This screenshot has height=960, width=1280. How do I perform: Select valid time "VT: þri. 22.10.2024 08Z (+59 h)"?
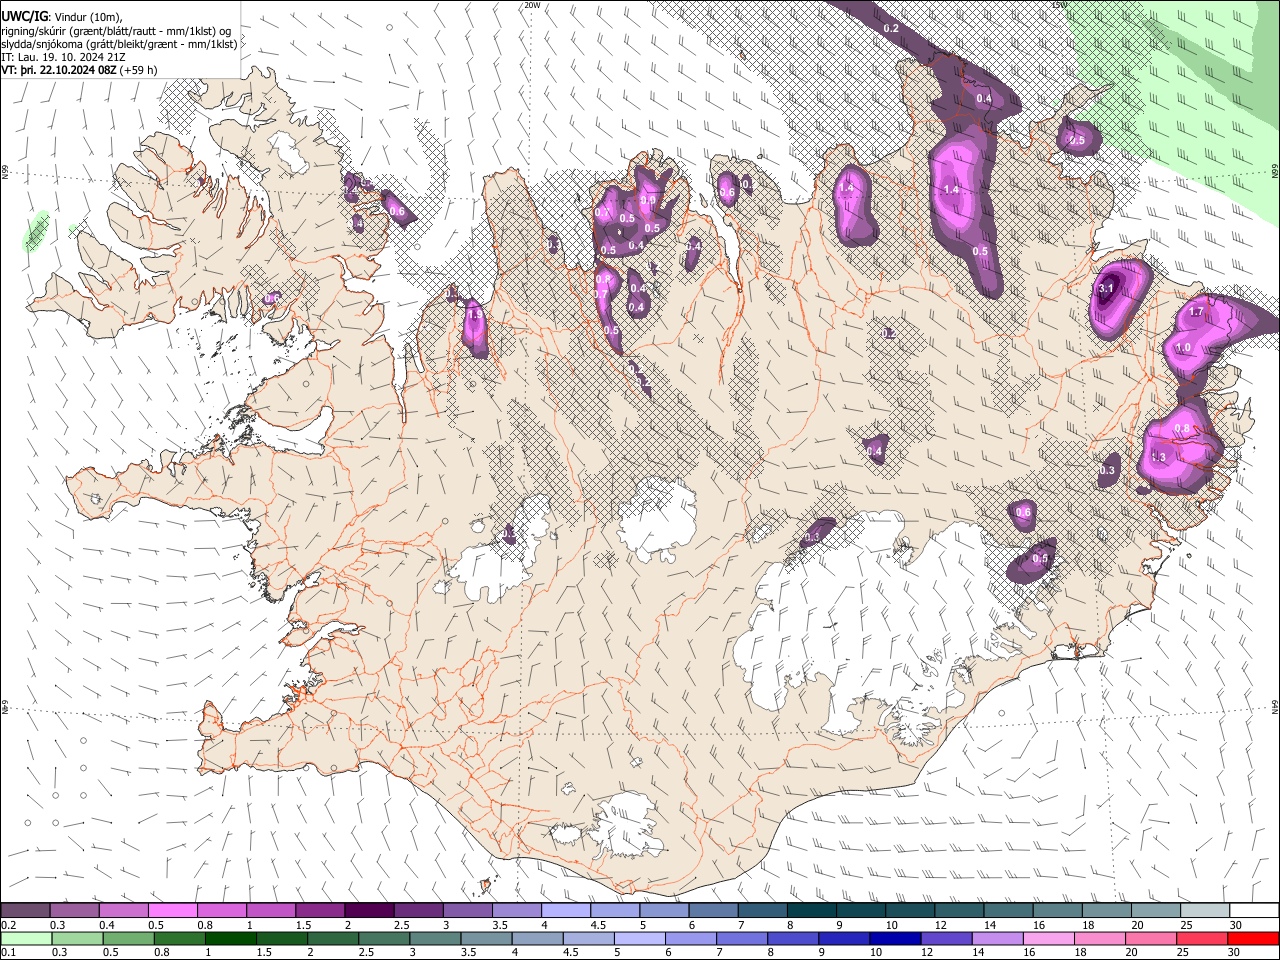[79, 70]
